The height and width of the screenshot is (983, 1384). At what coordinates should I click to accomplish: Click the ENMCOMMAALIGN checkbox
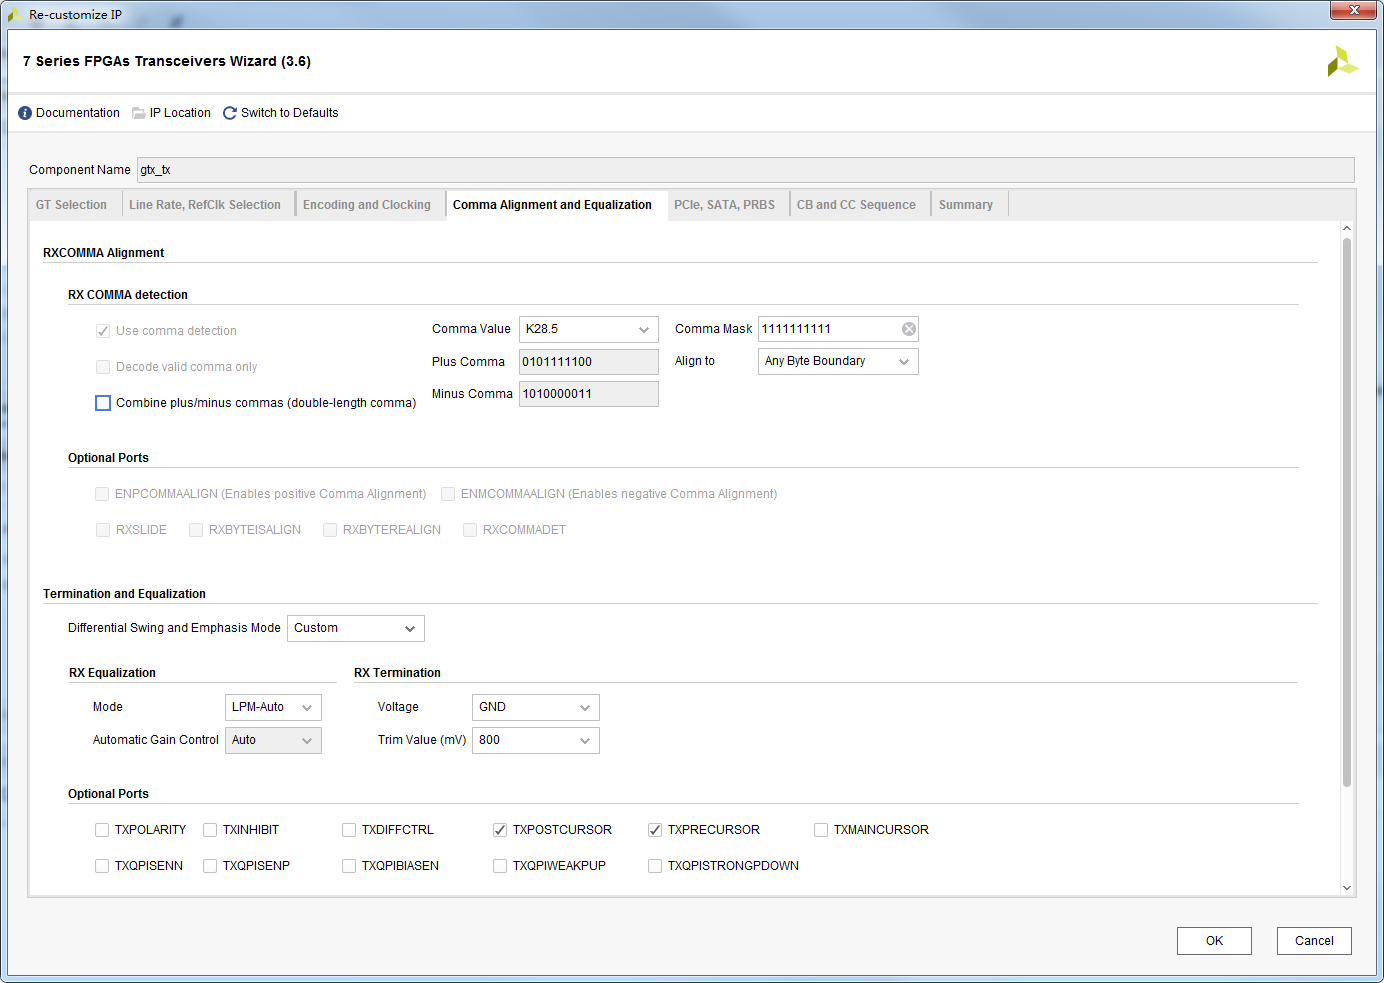click(x=448, y=494)
